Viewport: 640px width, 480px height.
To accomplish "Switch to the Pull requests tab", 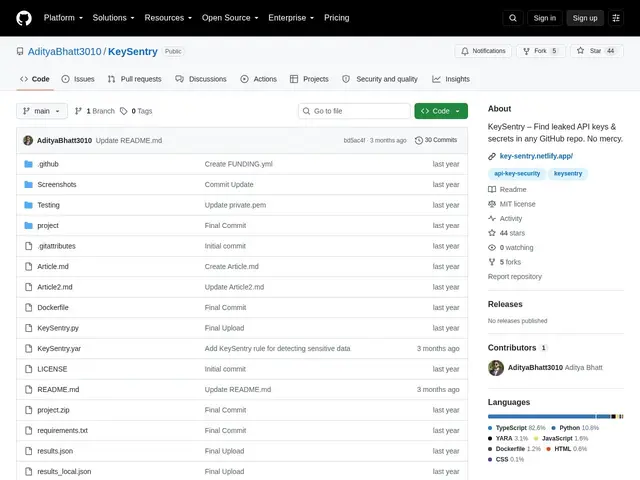I will (135, 79).
